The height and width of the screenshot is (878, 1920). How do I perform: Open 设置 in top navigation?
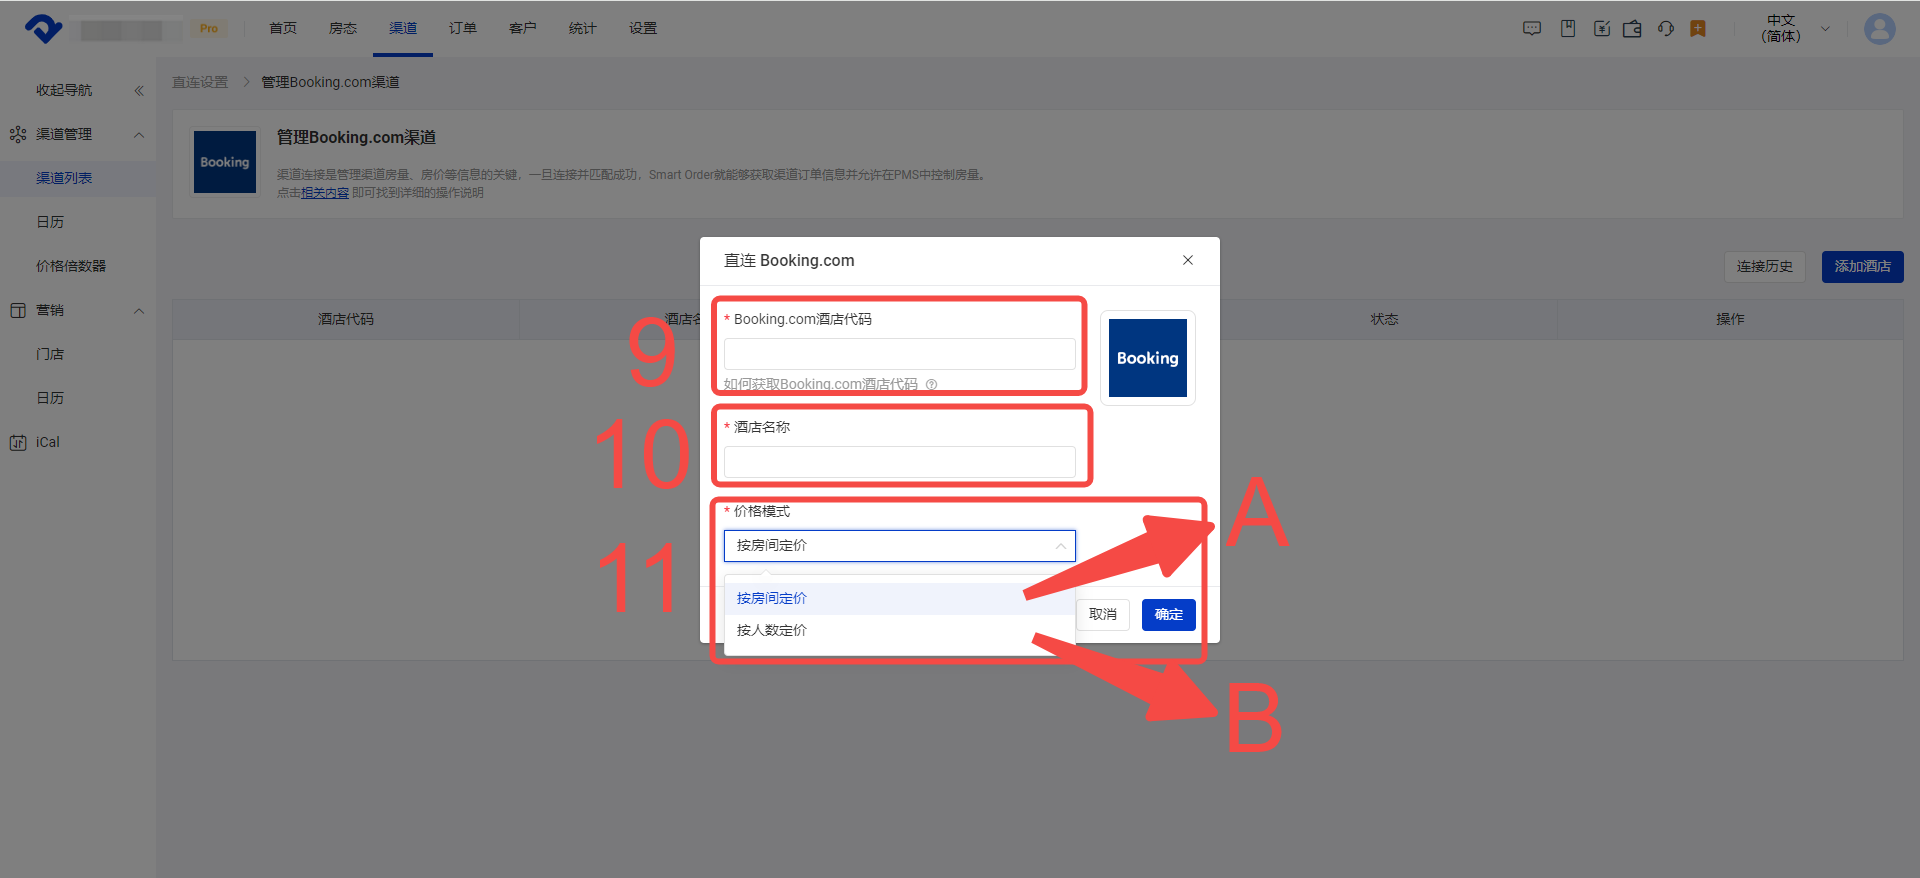(643, 29)
